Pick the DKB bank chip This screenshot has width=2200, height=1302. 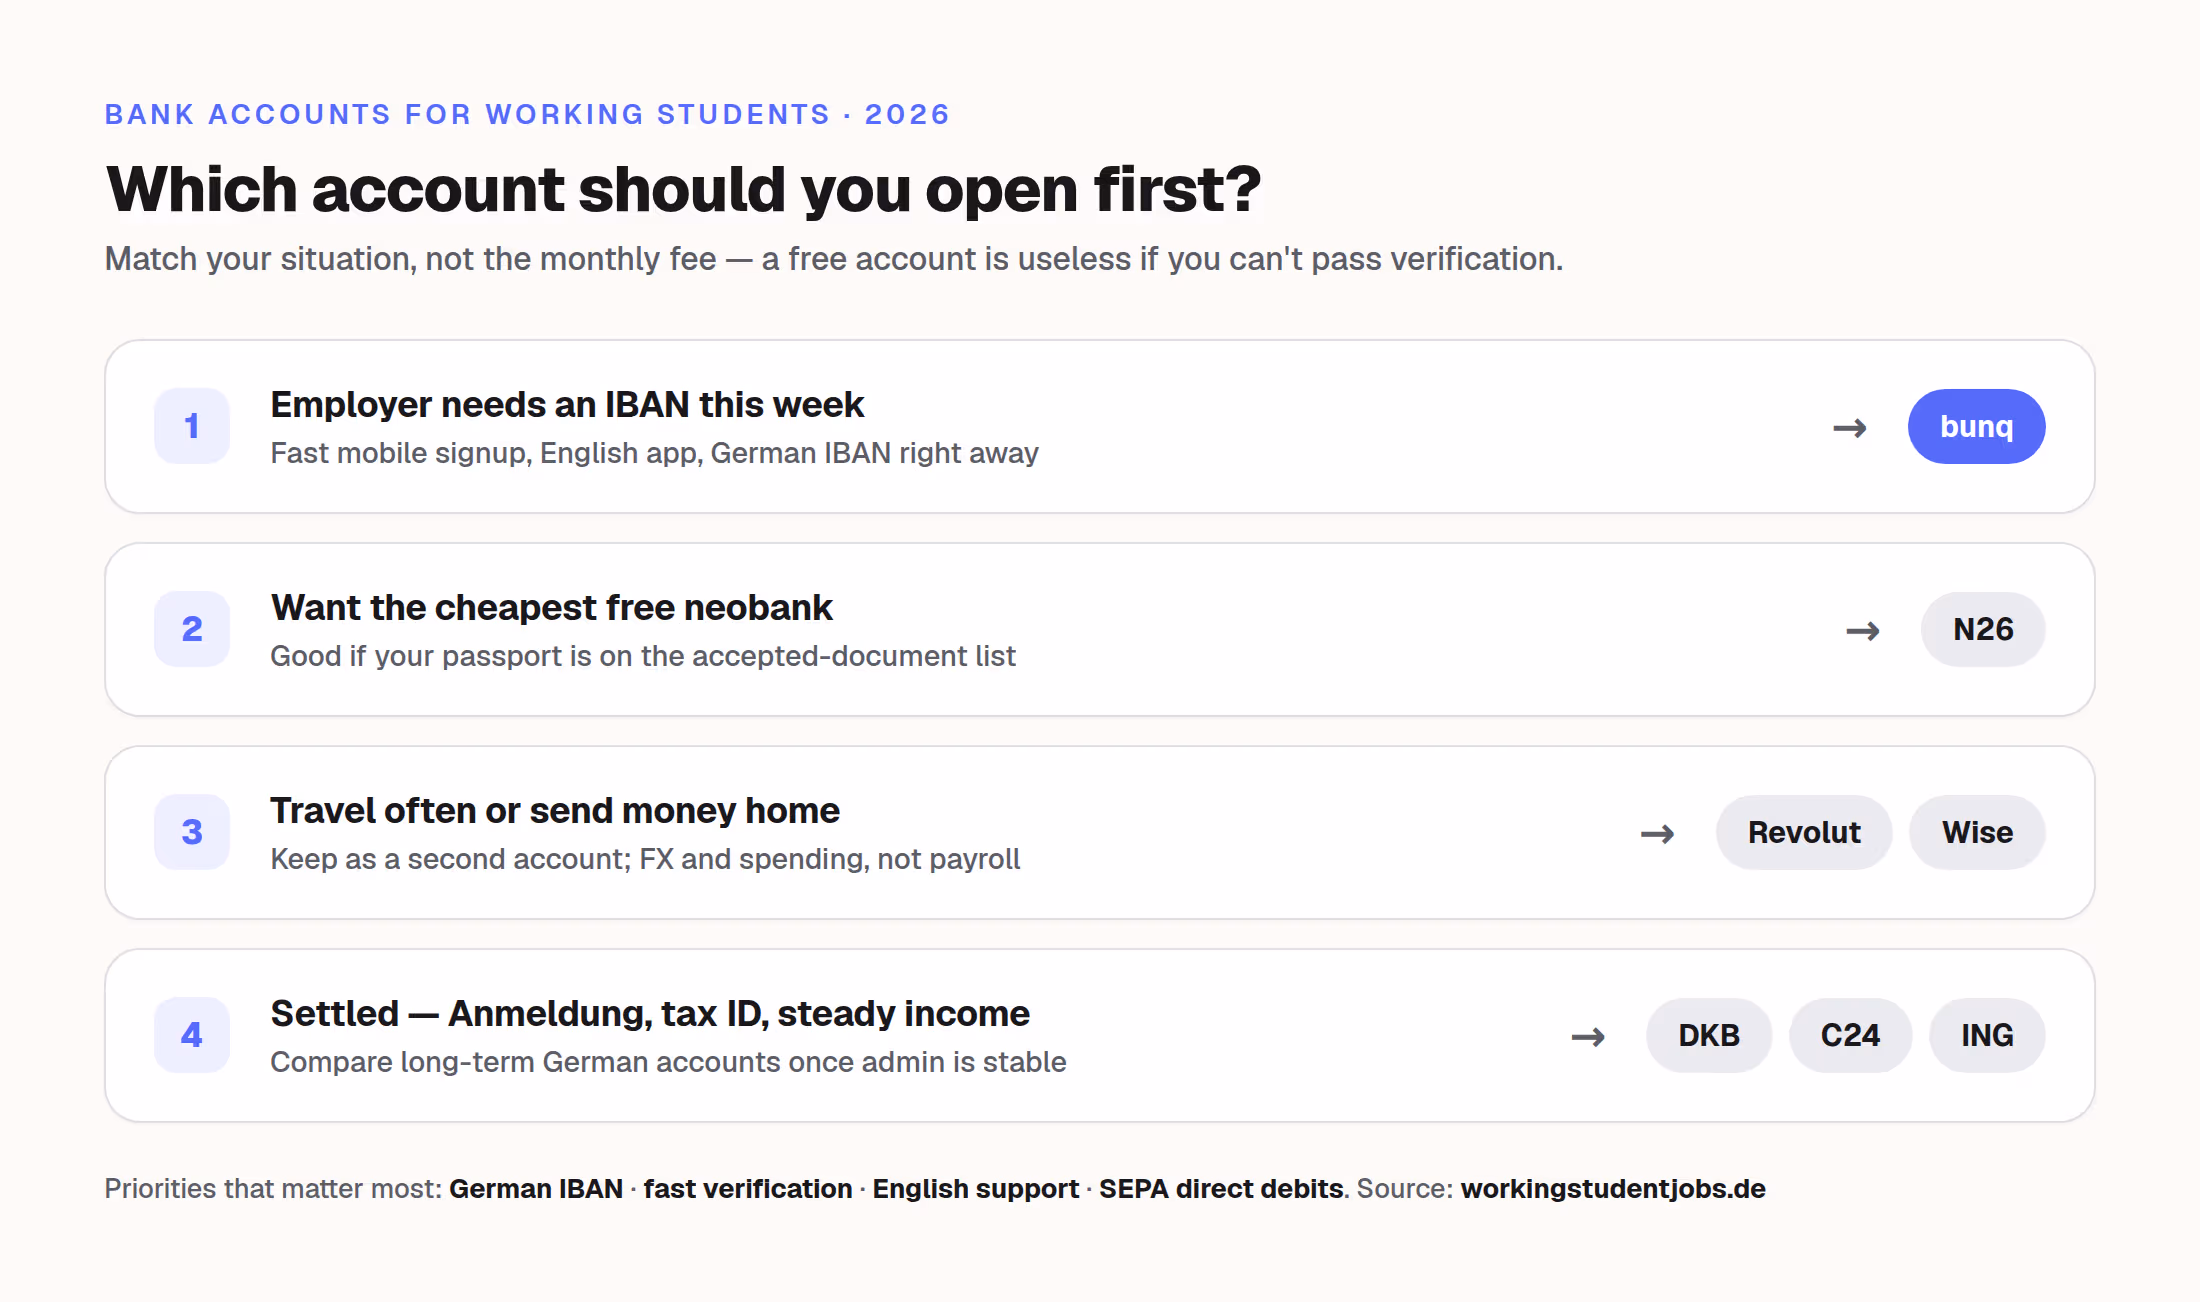pyautogui.click(x=1709, y=1035)
